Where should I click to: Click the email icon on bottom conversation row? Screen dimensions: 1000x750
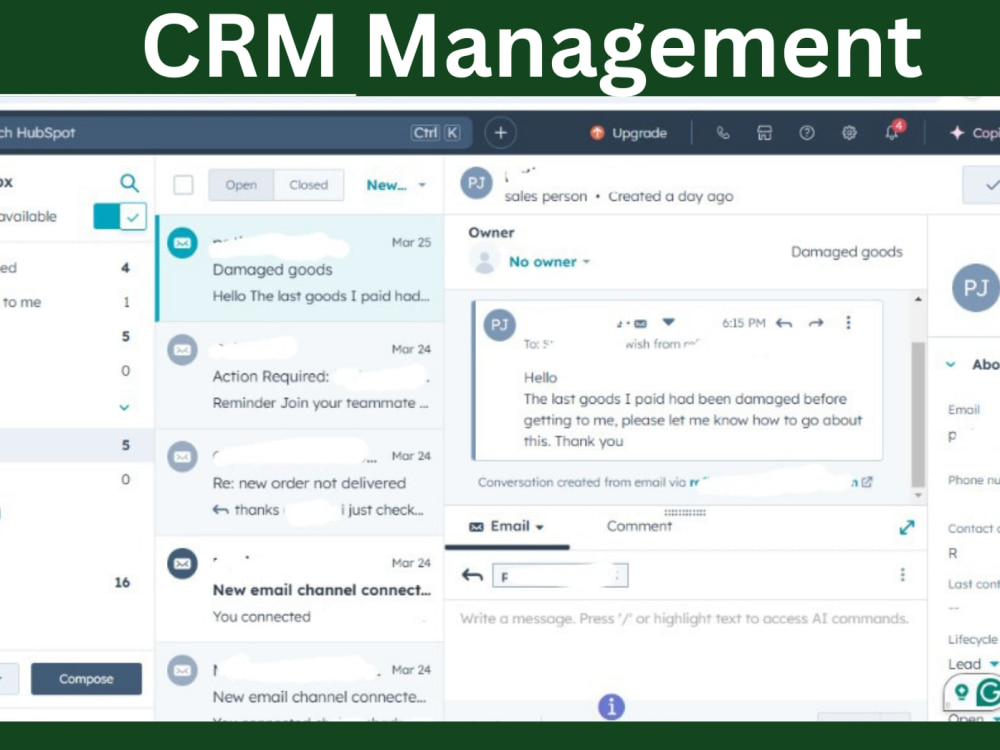pos(182,671)
